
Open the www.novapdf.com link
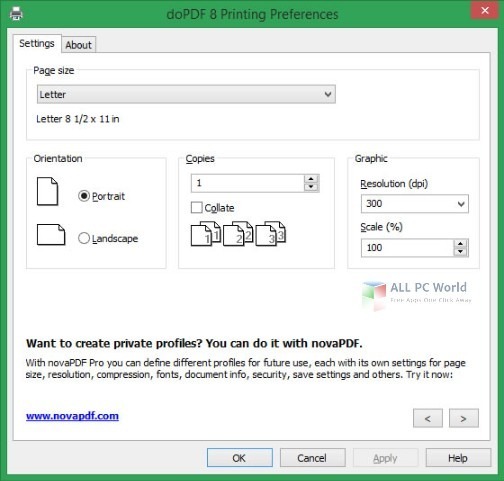[72, 416]
